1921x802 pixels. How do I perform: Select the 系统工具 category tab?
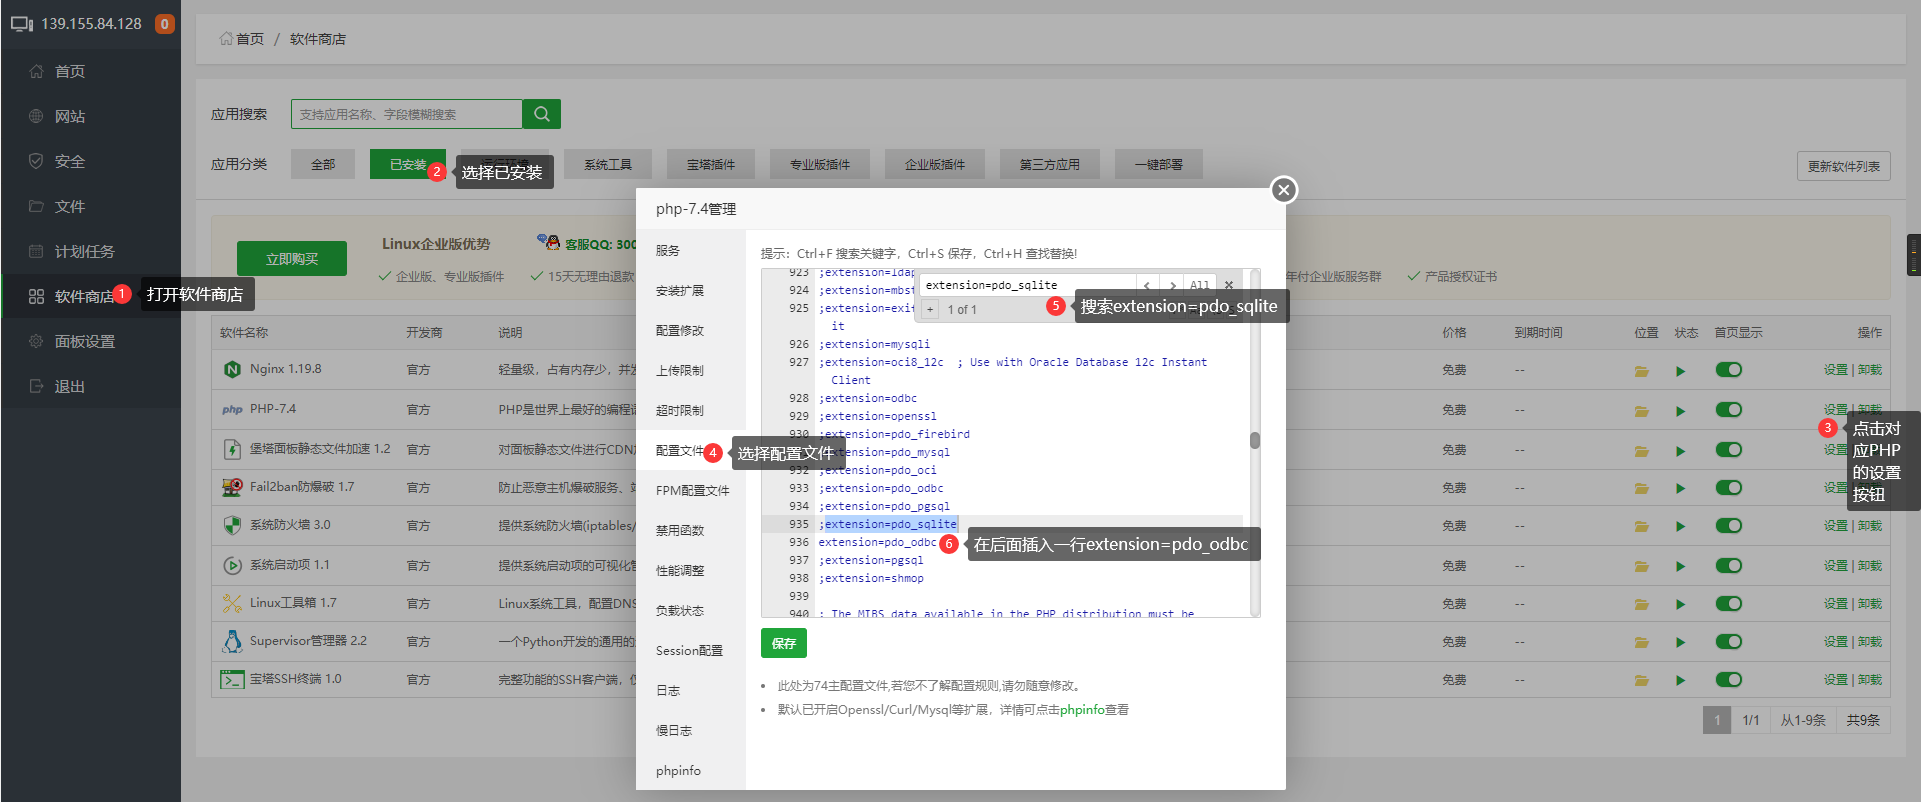(608, 164)
